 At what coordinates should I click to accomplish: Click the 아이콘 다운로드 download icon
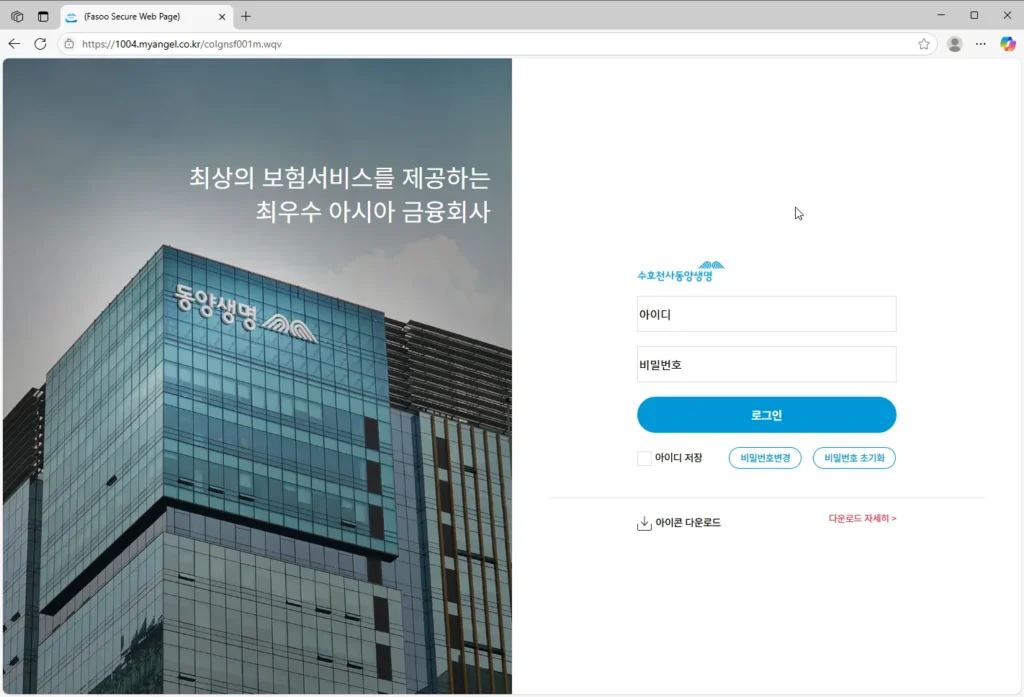[x=644, y=523]
